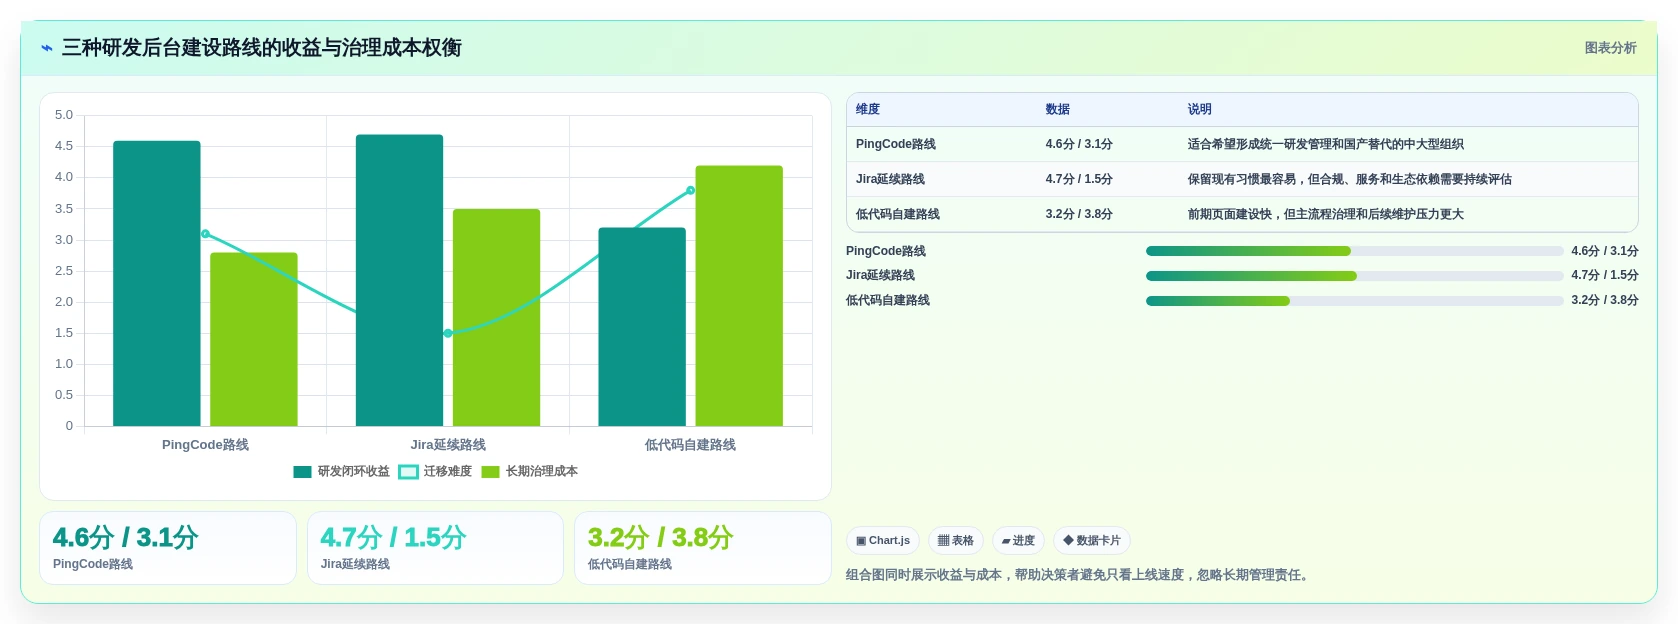Click the green 低代码自建路线 长期治理成本 bar
This screenshot has height=624, width=1678.
tap(739, 296)
